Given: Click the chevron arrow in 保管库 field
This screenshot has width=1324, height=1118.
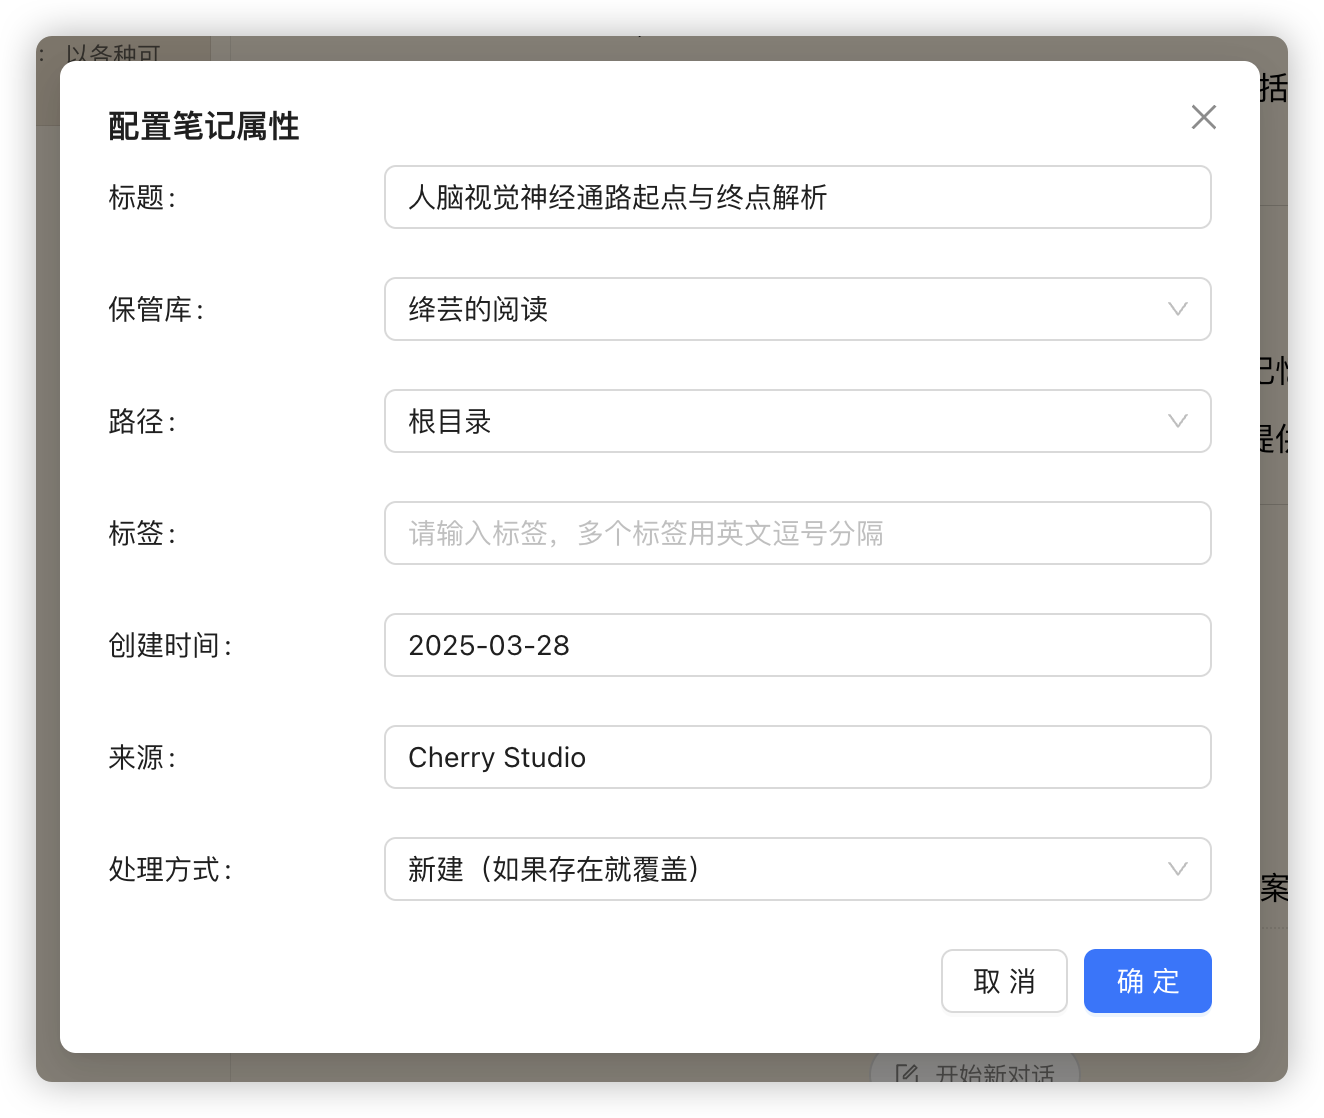Looking at the screenshot, I should coord(1177,309).
